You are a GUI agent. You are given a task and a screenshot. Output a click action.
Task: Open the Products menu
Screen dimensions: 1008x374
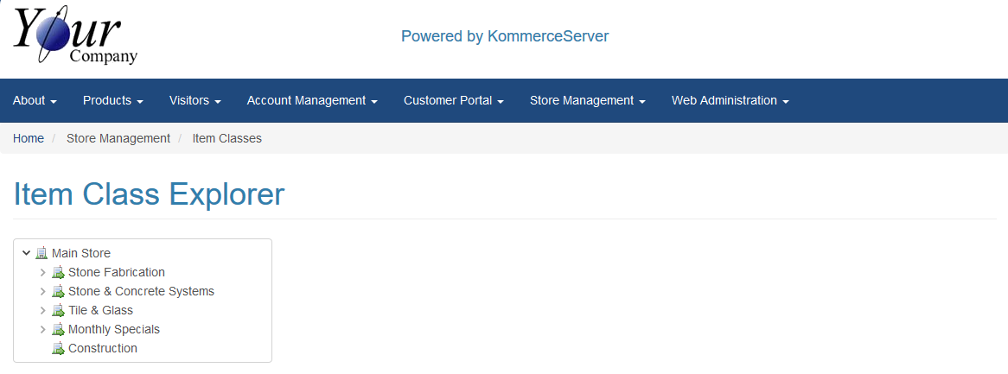[113, 101]
